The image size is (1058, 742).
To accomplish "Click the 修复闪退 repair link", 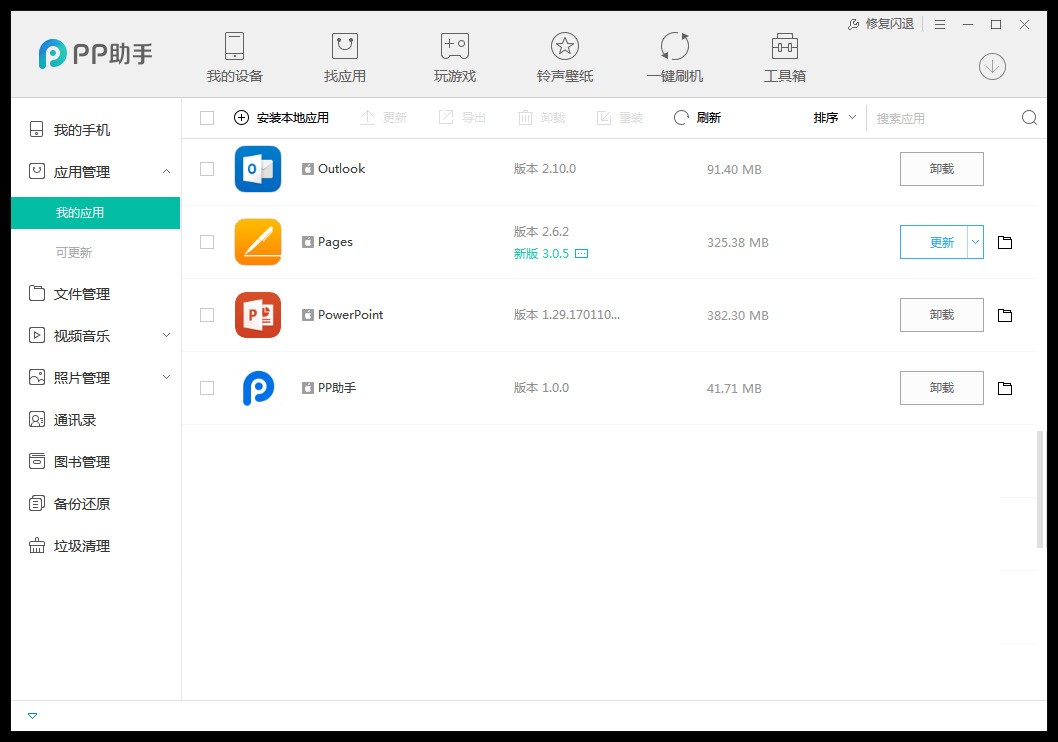I will point(881,24).
